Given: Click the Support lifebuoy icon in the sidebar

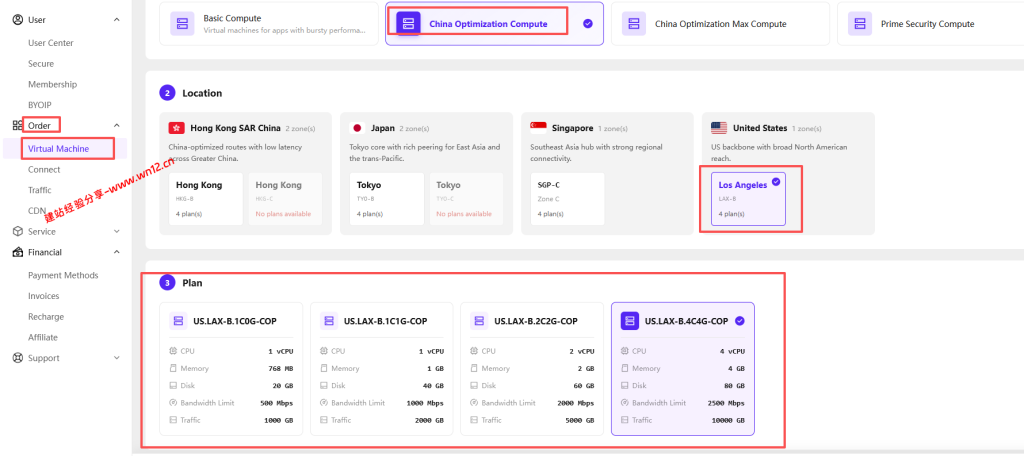Looking at the screenshot, I should [x=18, y=358].
